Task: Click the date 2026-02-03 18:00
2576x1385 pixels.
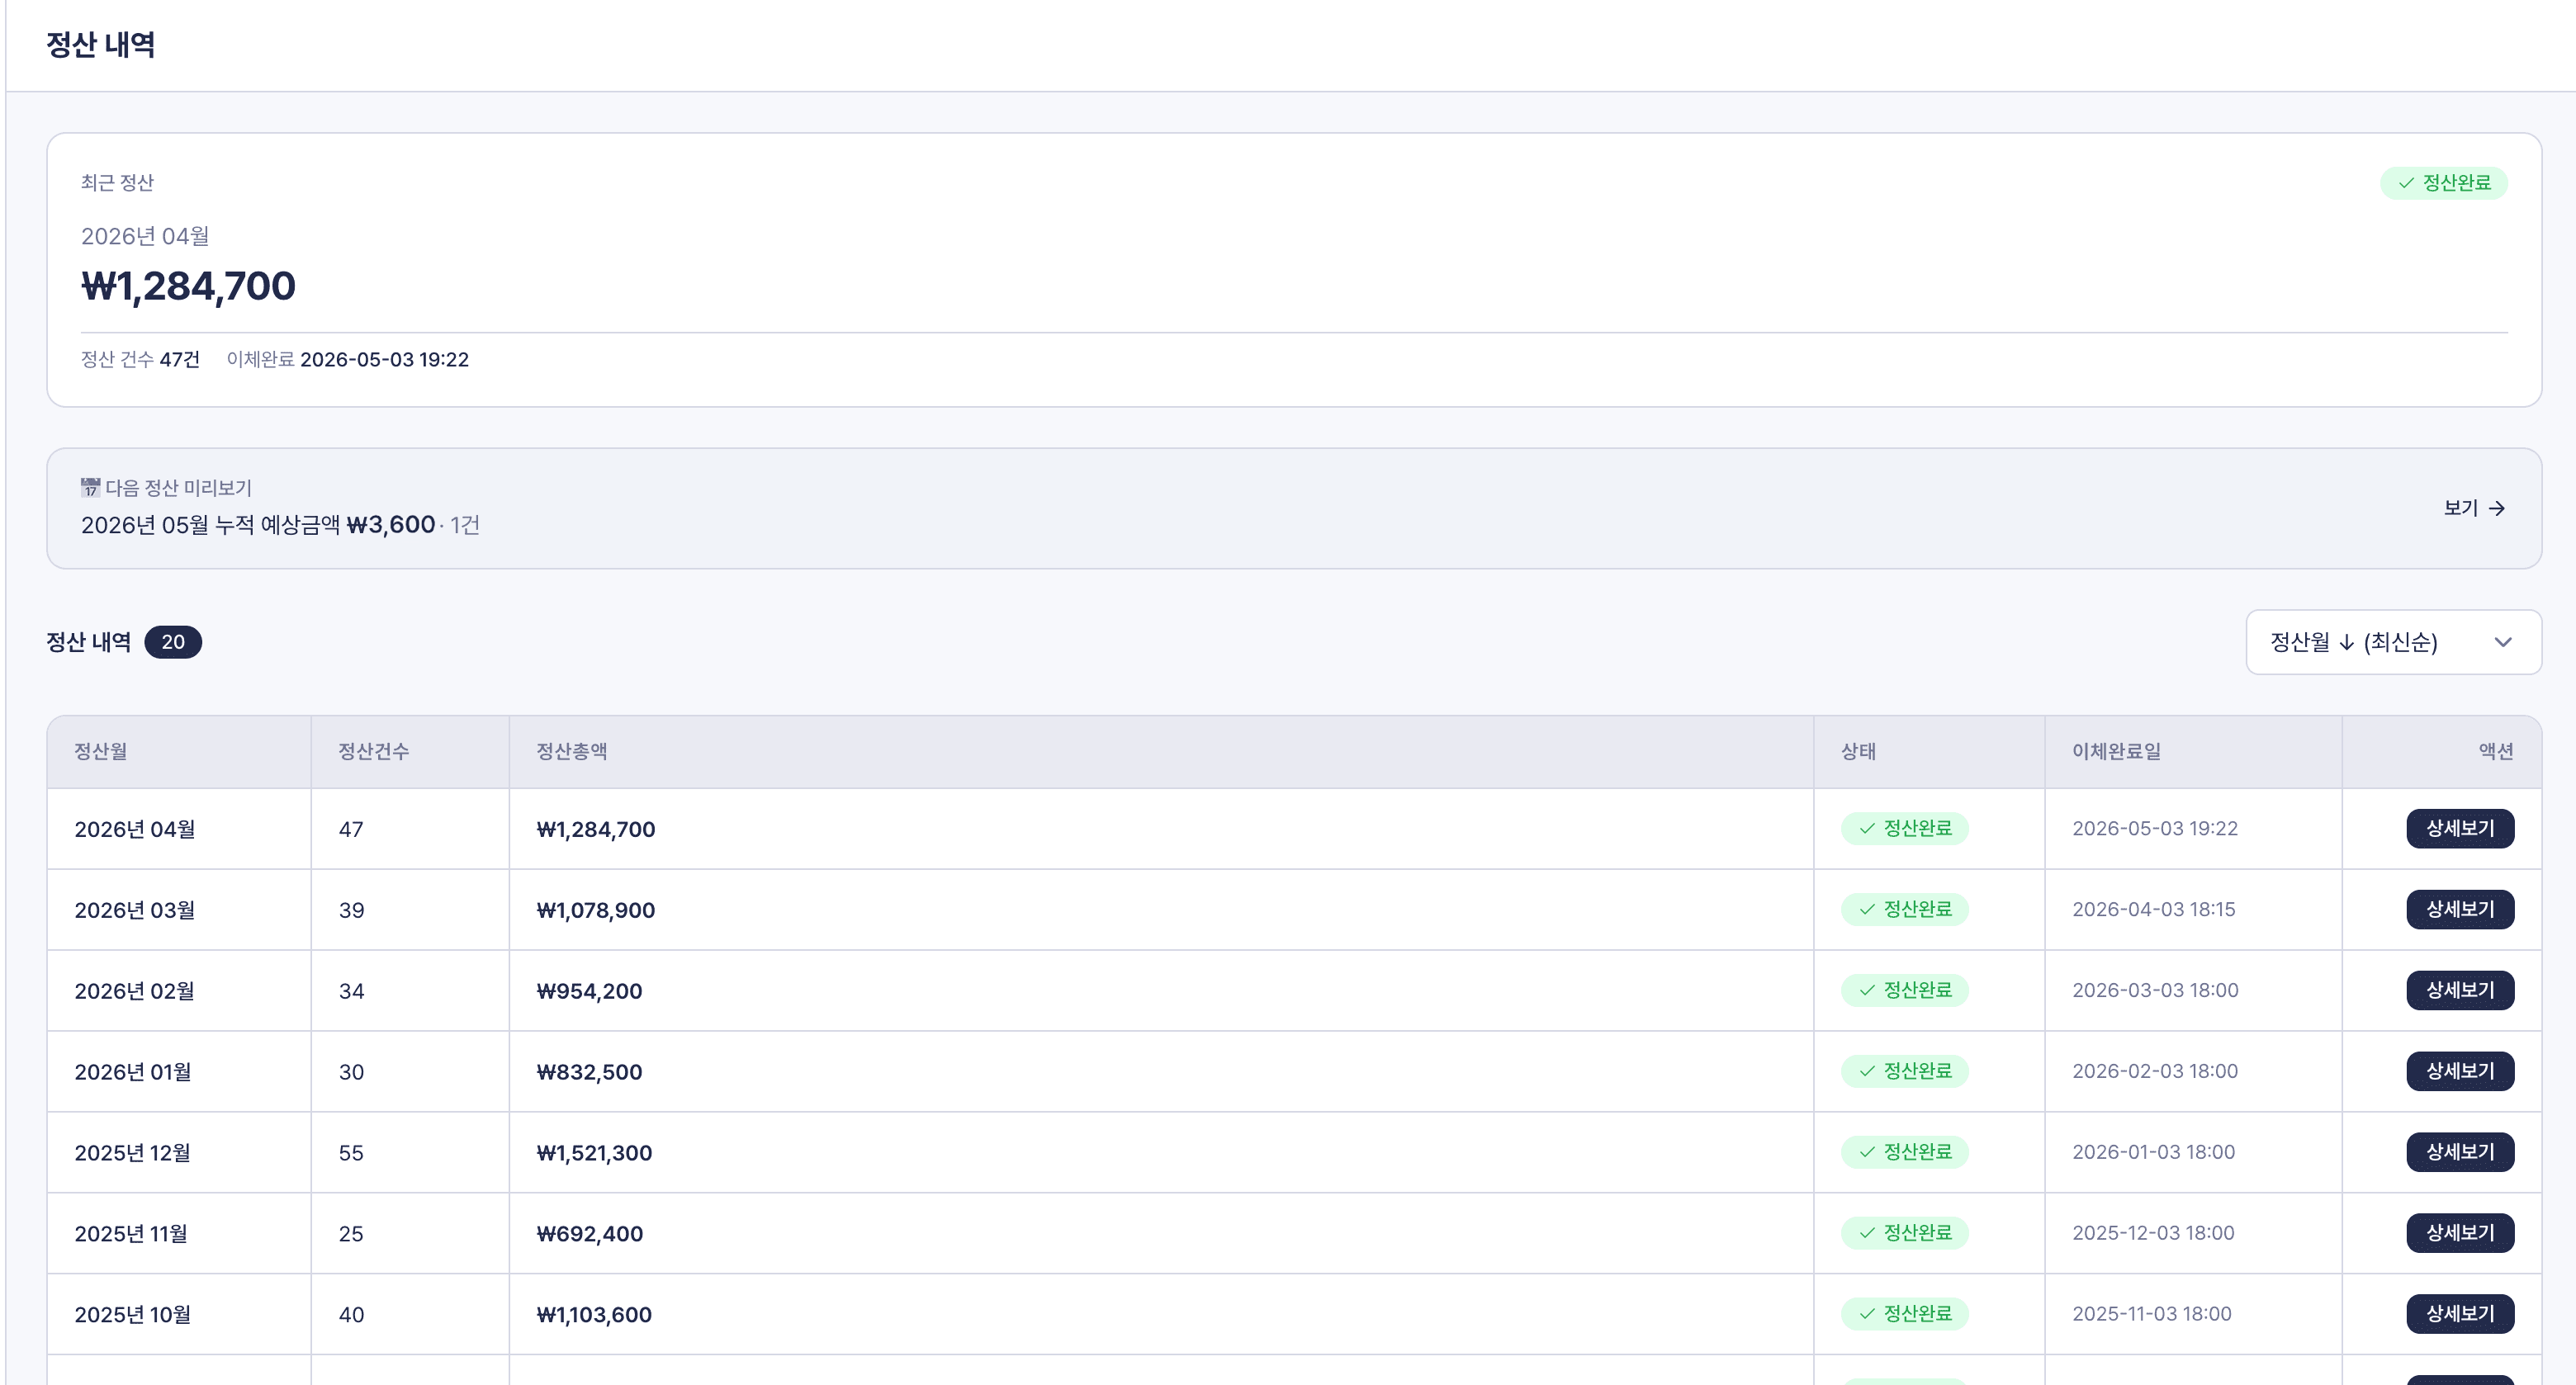Action: point(2155,1071)
